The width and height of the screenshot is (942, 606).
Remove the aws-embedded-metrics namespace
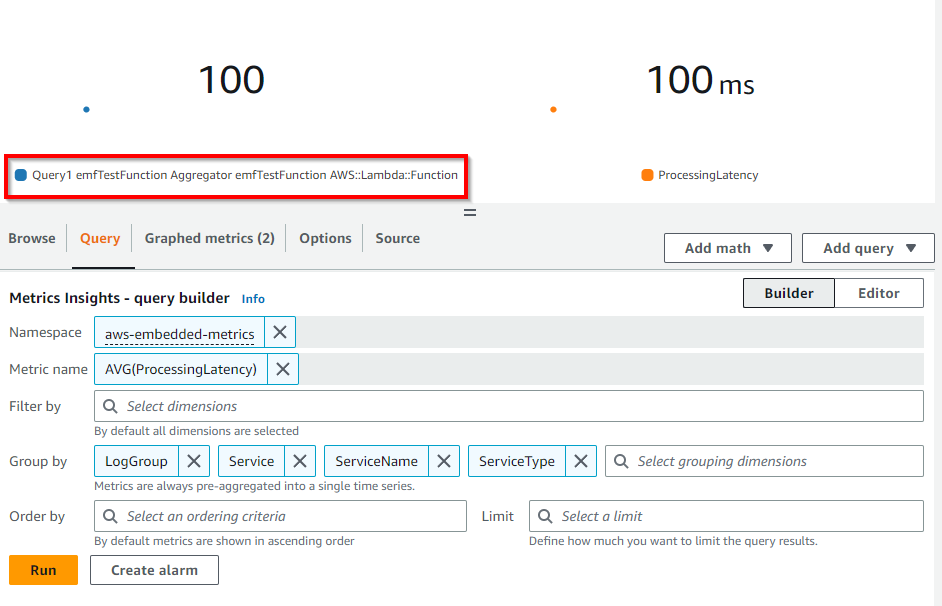(280, 332)
